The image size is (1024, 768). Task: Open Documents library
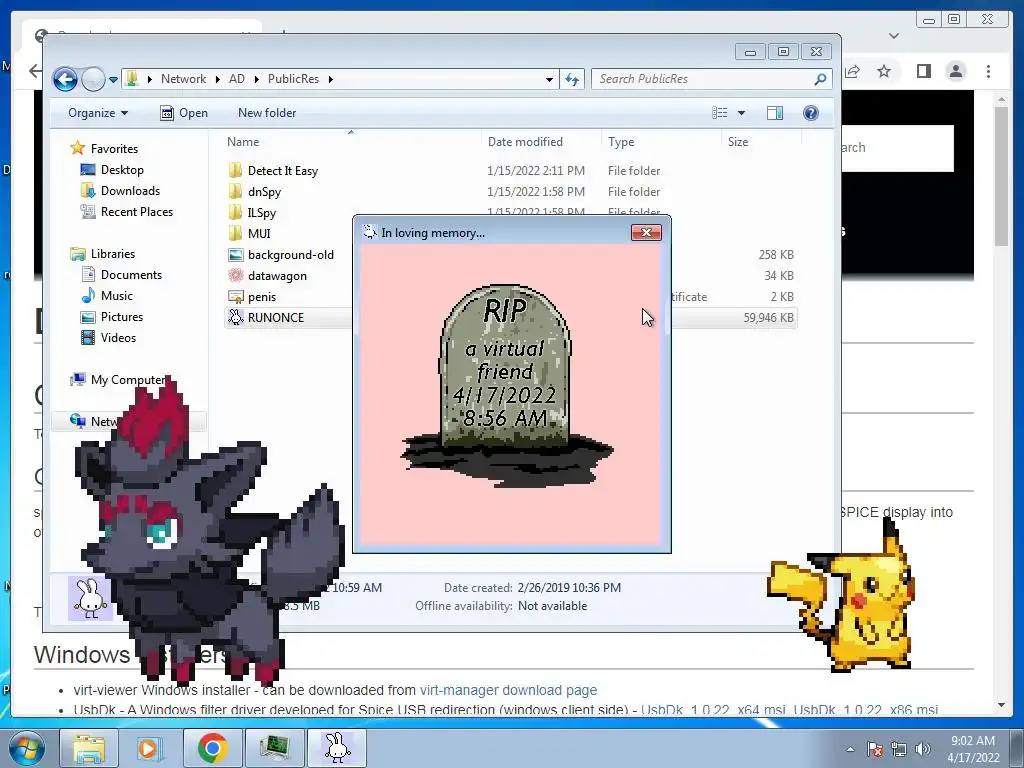coord(131,275)
